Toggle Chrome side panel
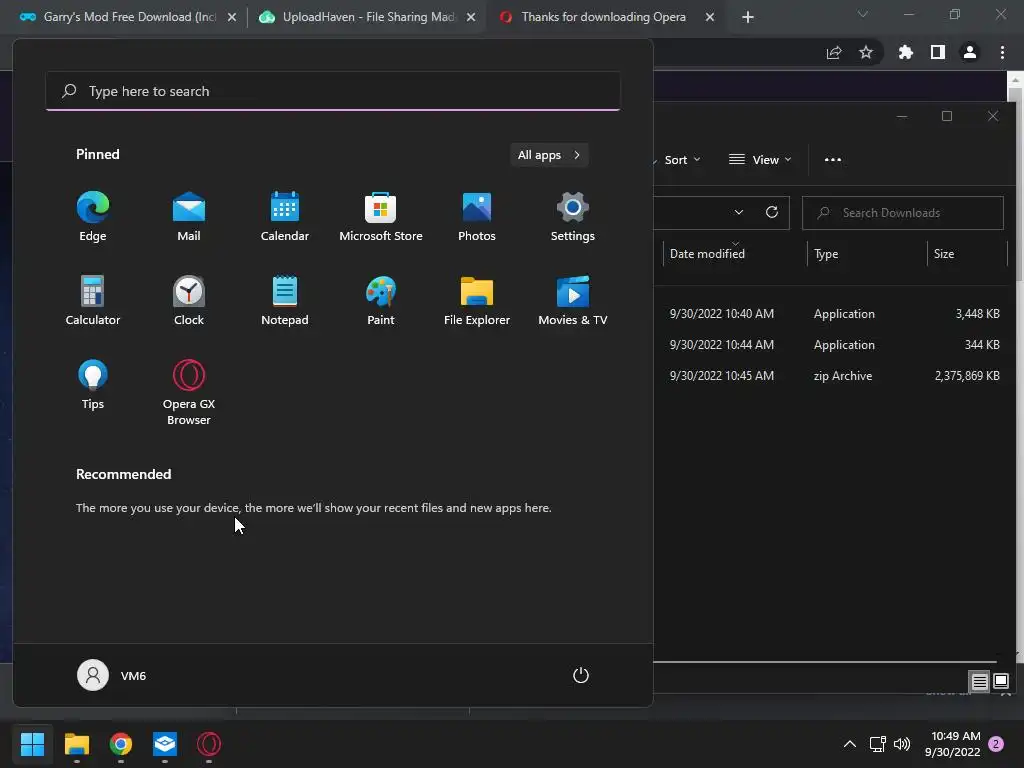The width and height of the screenshot is (1024, 768). [x=938, y=52]
